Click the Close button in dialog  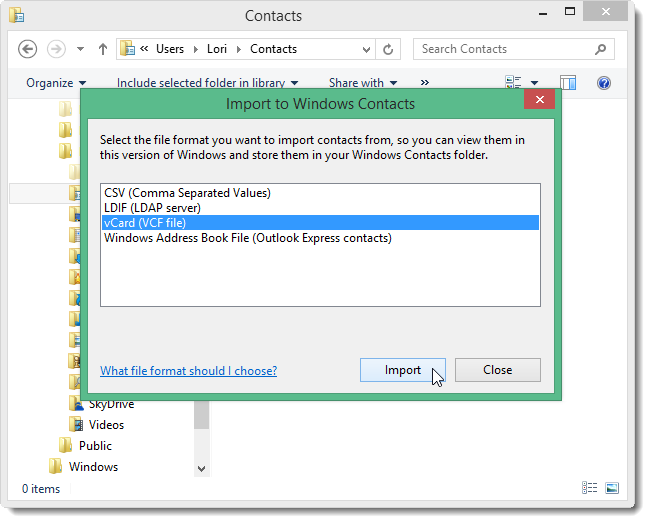point(497,370)
